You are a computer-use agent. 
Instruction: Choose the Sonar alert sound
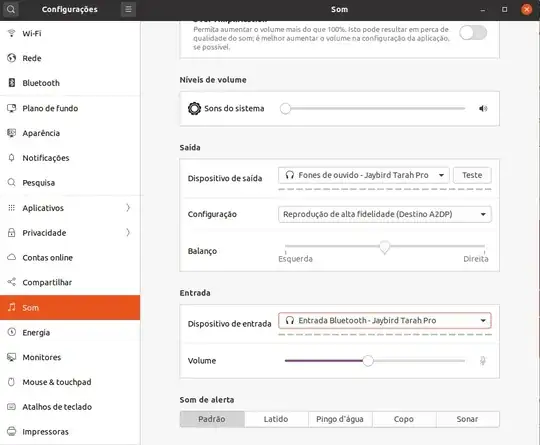(468, 419)
